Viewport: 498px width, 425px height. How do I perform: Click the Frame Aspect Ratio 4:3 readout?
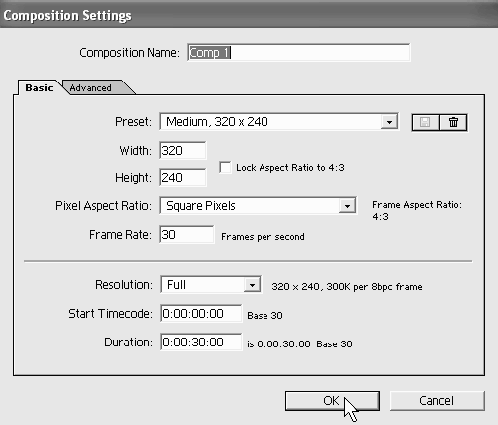pyautogui.click(x=417, y=210)
